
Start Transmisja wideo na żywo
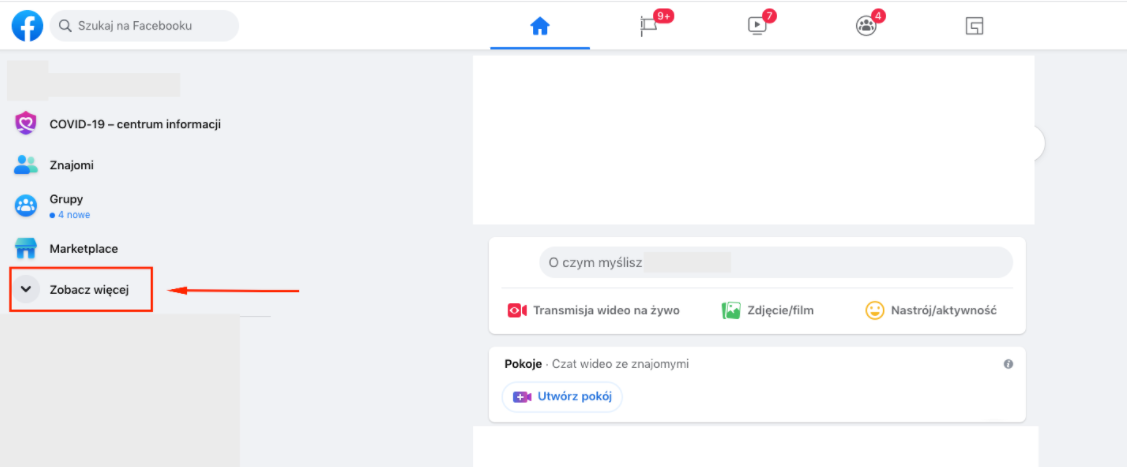tap(606, 310)
